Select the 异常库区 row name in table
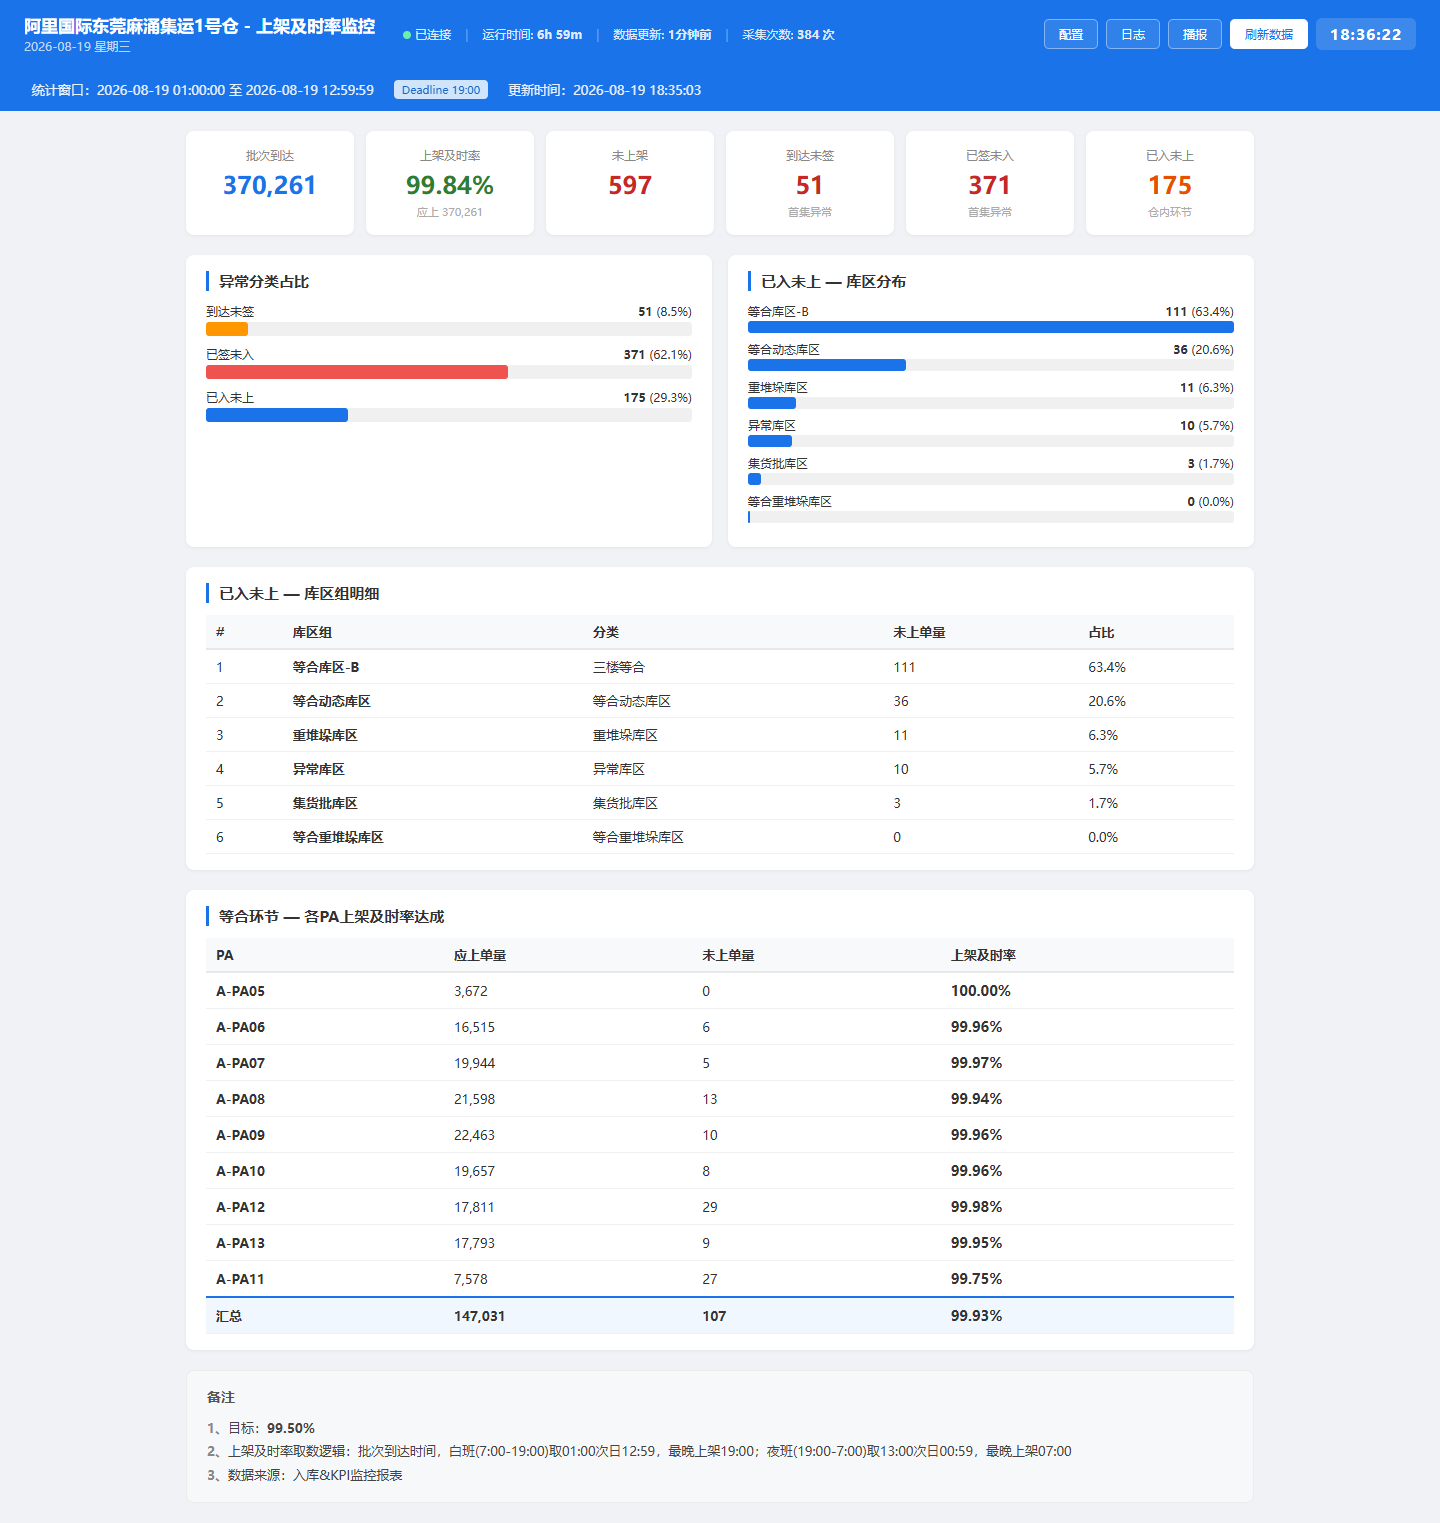 click(x=318, y=769)
